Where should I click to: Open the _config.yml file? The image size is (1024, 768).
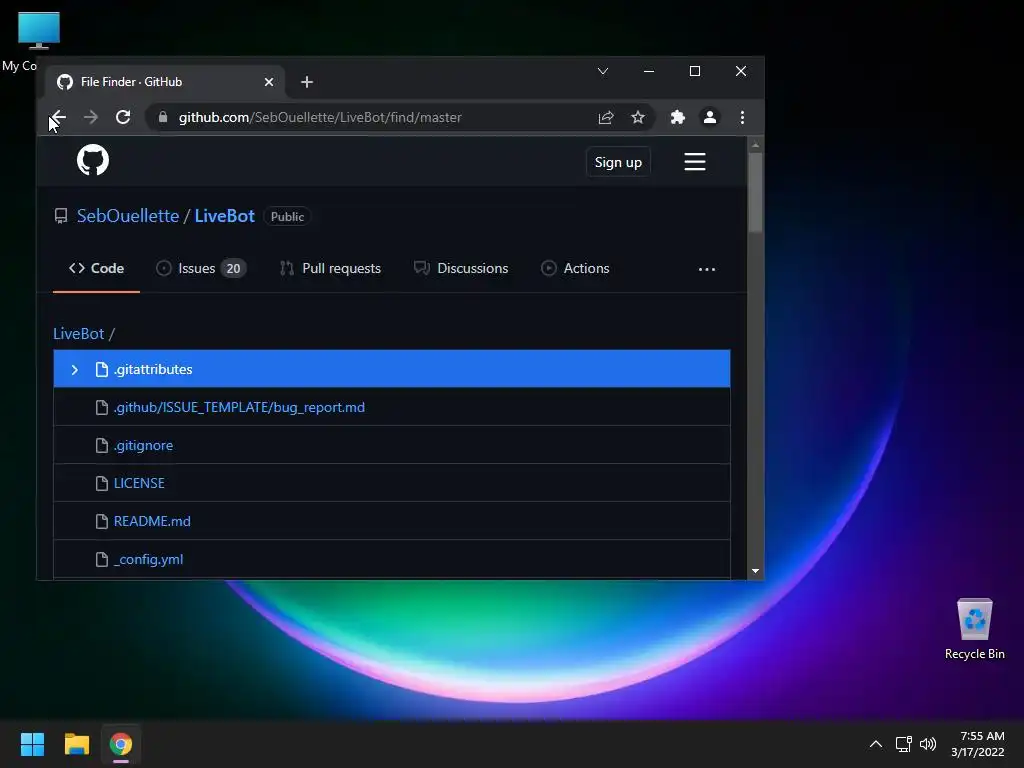pyautogui.click(x=148, y=559)
